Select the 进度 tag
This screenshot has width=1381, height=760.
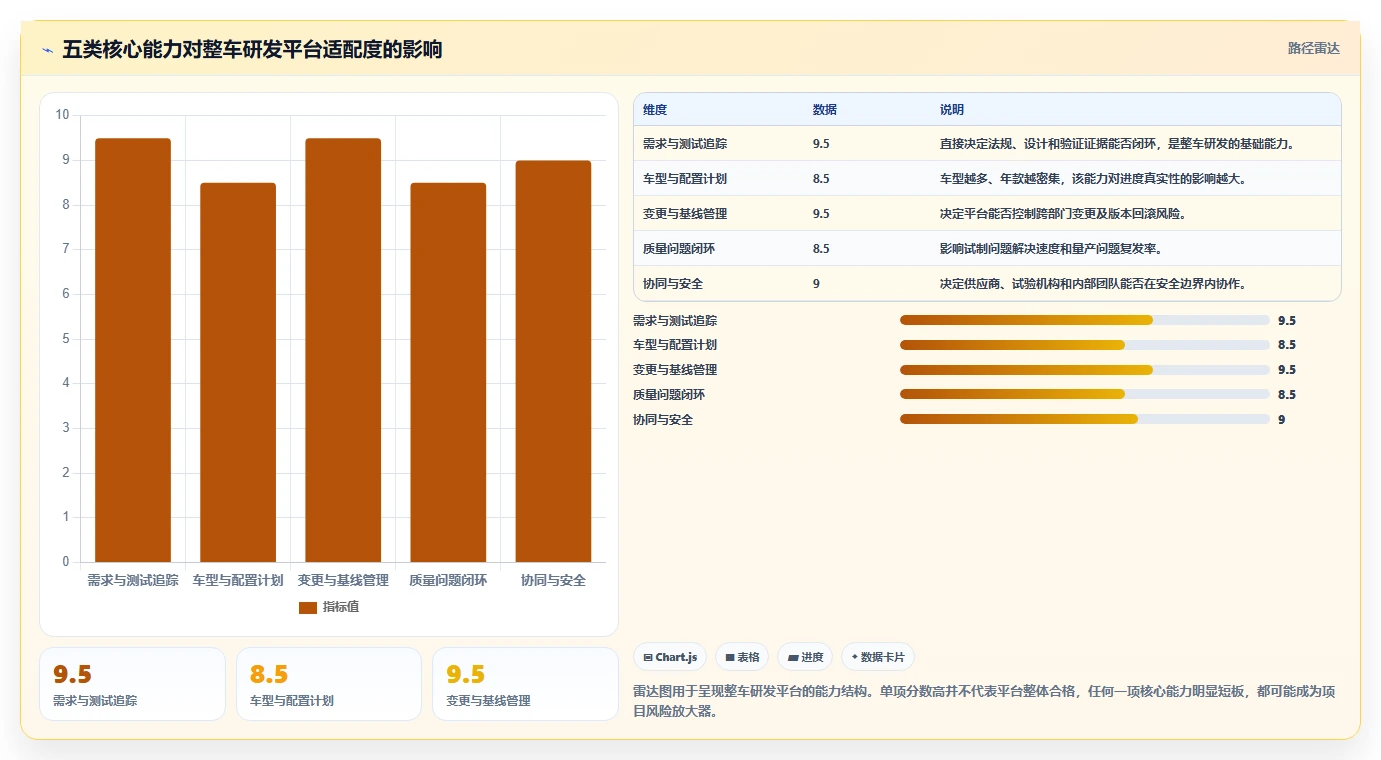click(805, 657)
